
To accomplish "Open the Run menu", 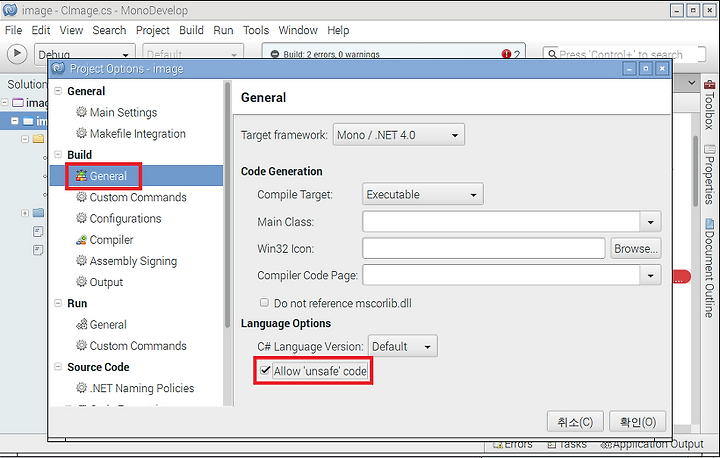I will (223, 30).
